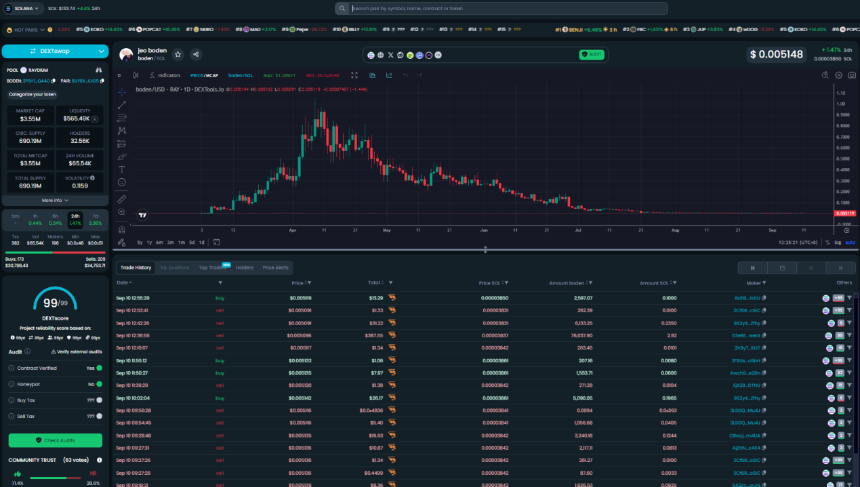Select the 1h stats period
This screenshot has height=487, width=860.
click(x=35, y=220)
